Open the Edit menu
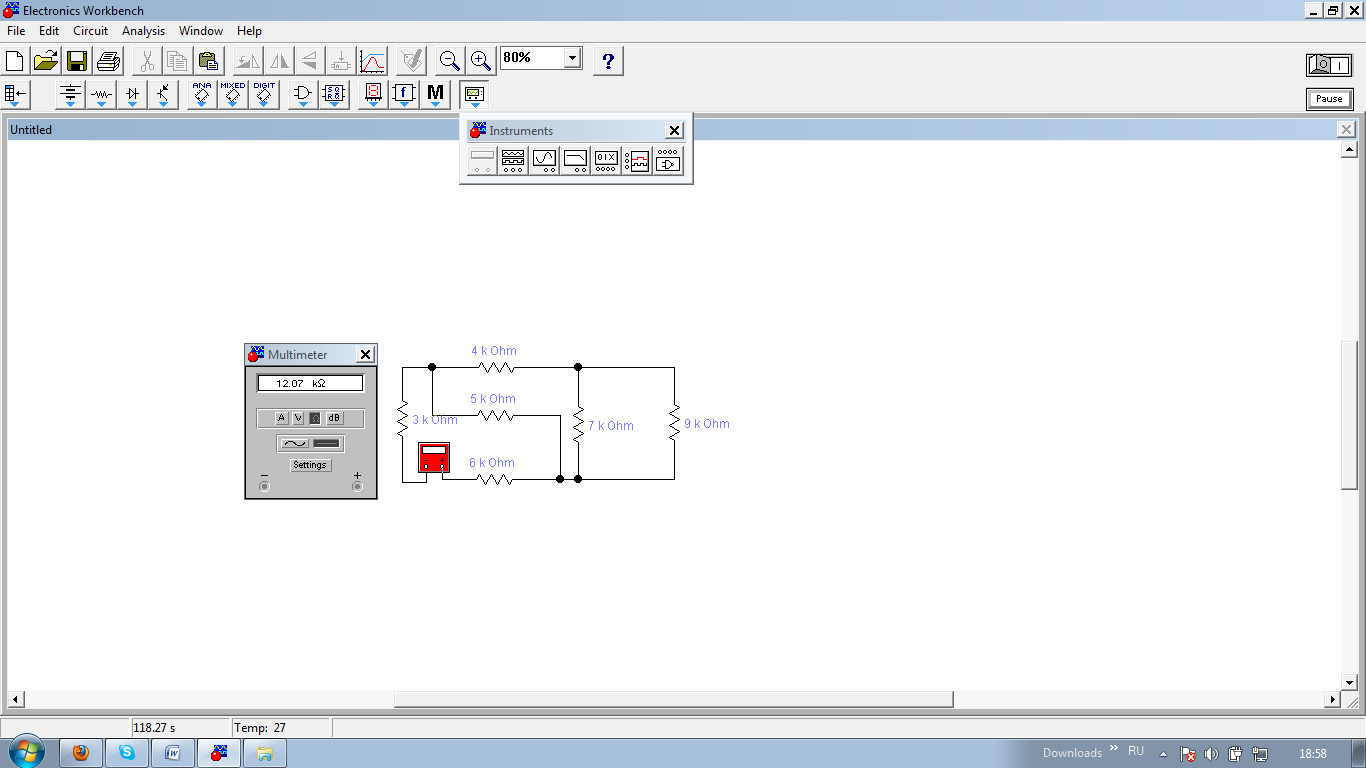This screenshot has height=768, width=1366. coord(49,31)
